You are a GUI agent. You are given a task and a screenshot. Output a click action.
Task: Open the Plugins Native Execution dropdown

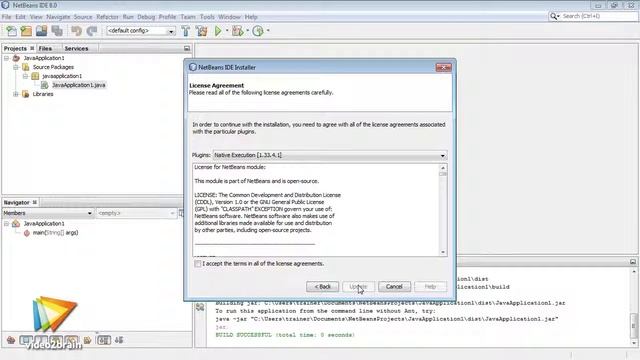pos(330,156)
